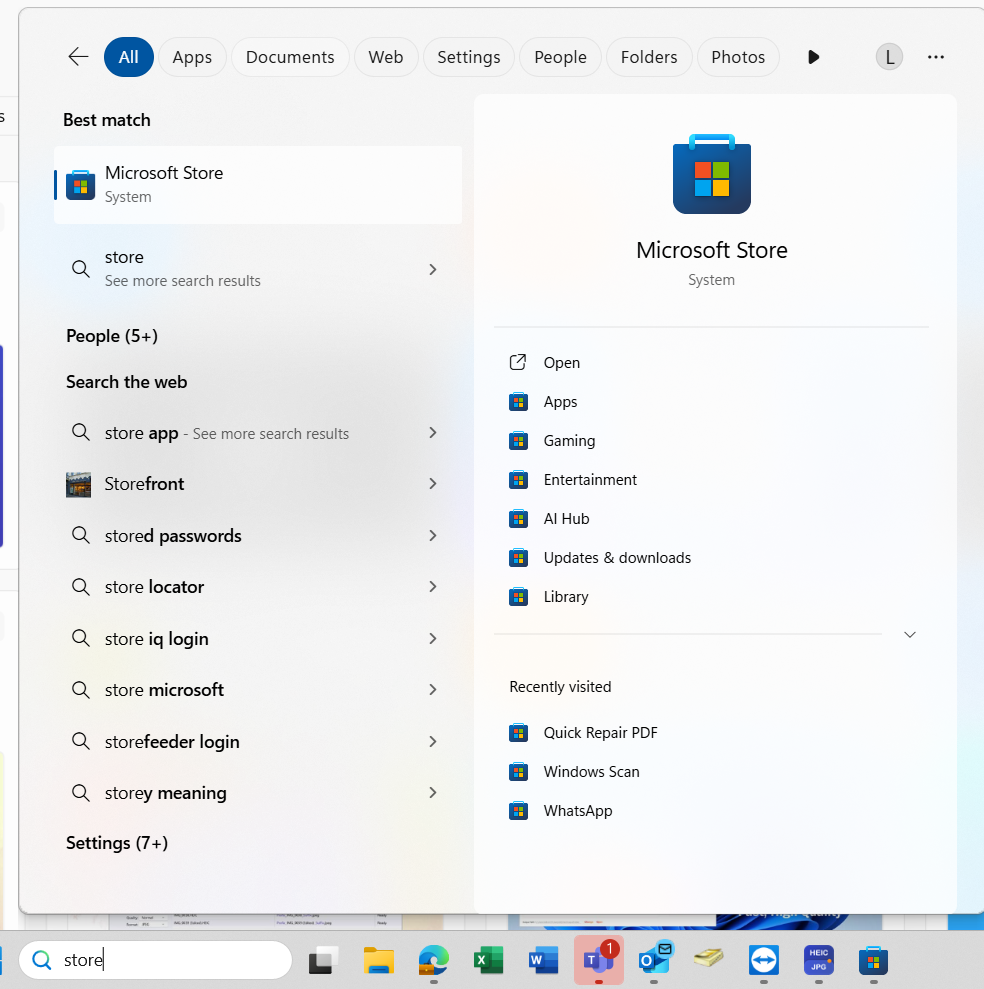Expand chevron beside 'store app' suggestion
Screen dimensions: 984x989
(x=433, y=433)
